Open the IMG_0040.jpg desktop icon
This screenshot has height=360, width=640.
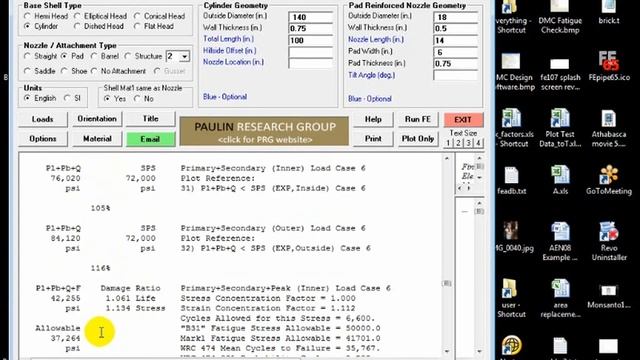pos(513,237)
